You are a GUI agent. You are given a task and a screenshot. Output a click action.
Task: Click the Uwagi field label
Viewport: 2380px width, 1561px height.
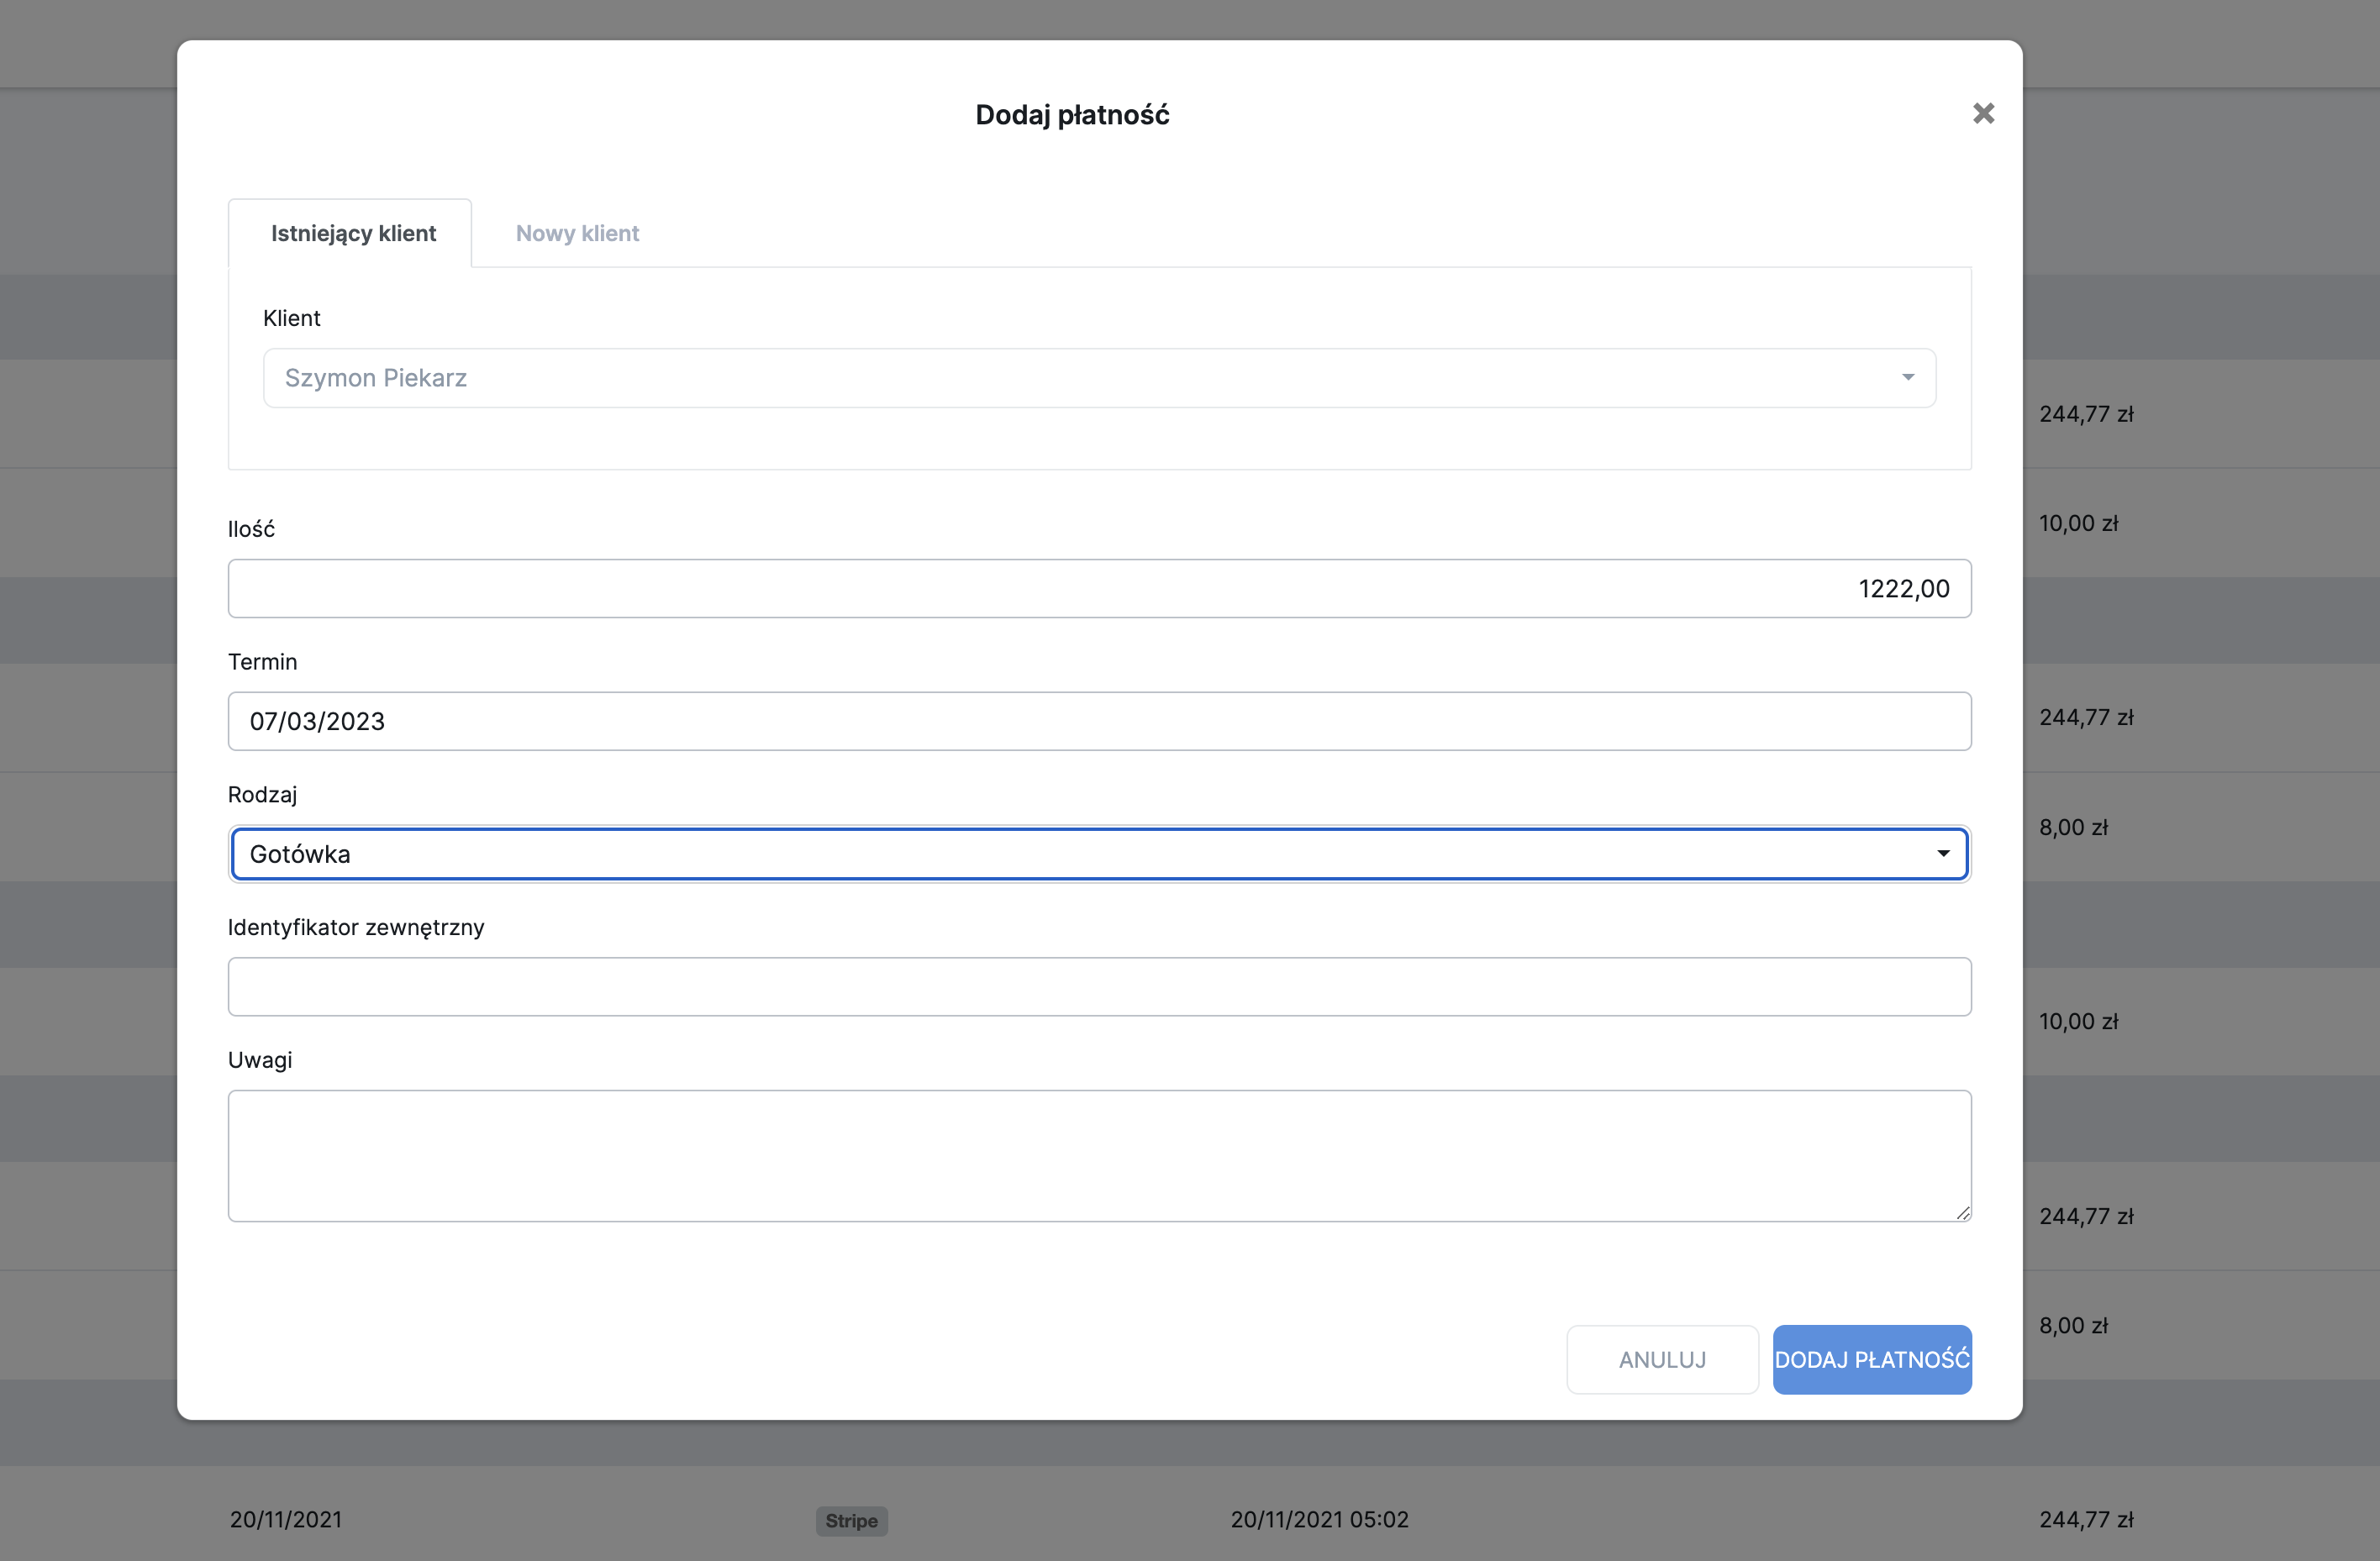coord(259,1060)
